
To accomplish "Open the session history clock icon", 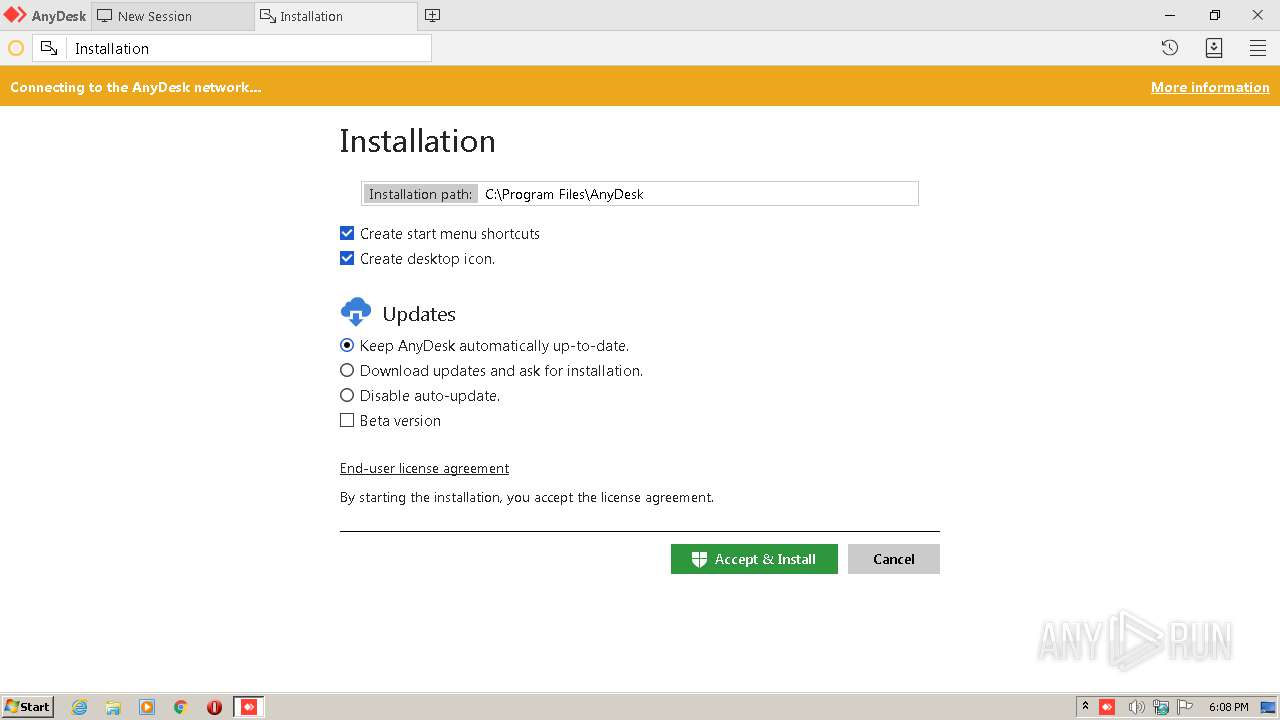I will tap(1169, 48).
